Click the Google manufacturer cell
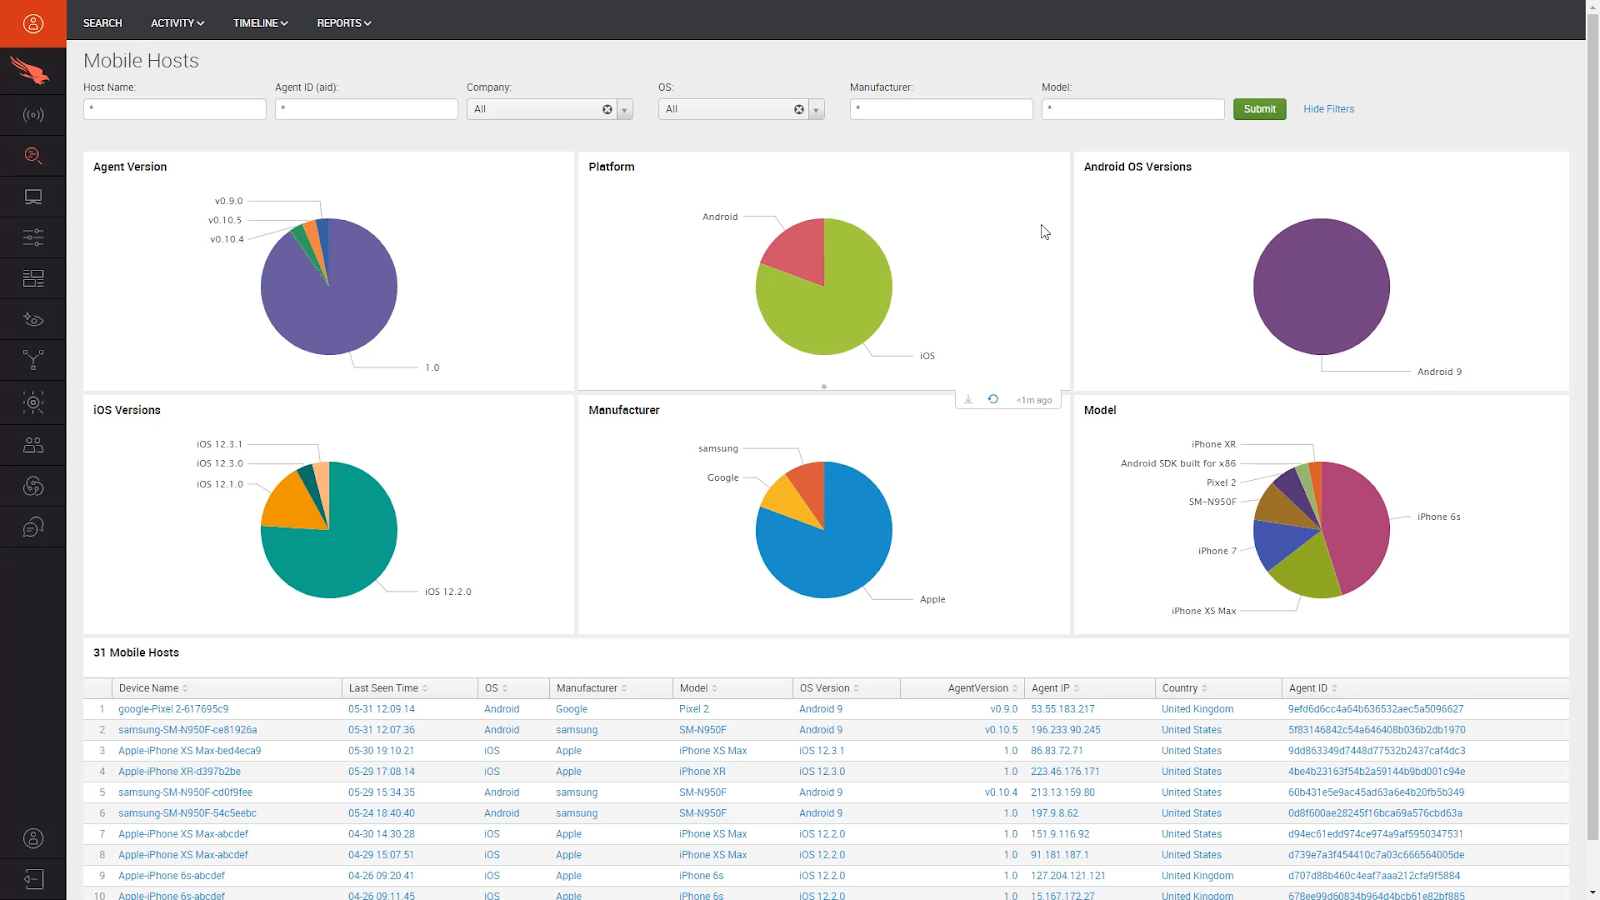This screenshot has height=900, width=1600. tap(572, 709)
